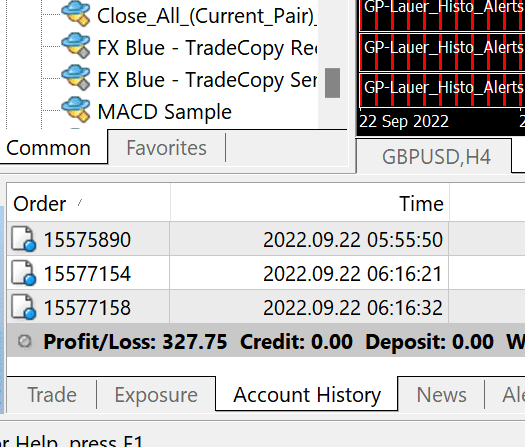
Task: Click the Profit/Loss: 327.75 summary text
Action: (x=135, y=342)
